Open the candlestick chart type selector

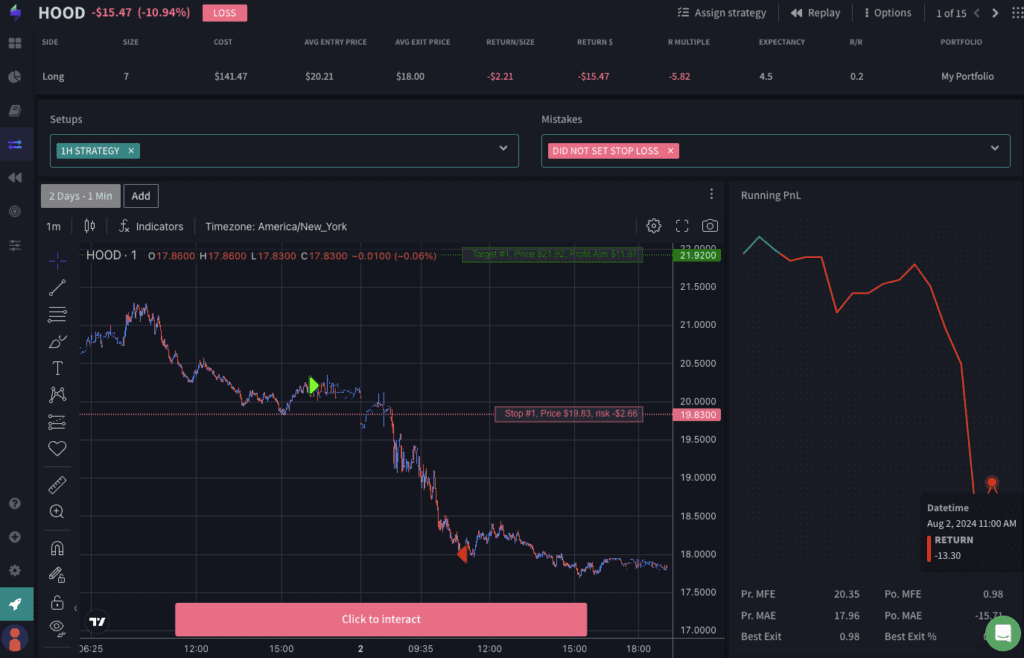coord(89,226)
